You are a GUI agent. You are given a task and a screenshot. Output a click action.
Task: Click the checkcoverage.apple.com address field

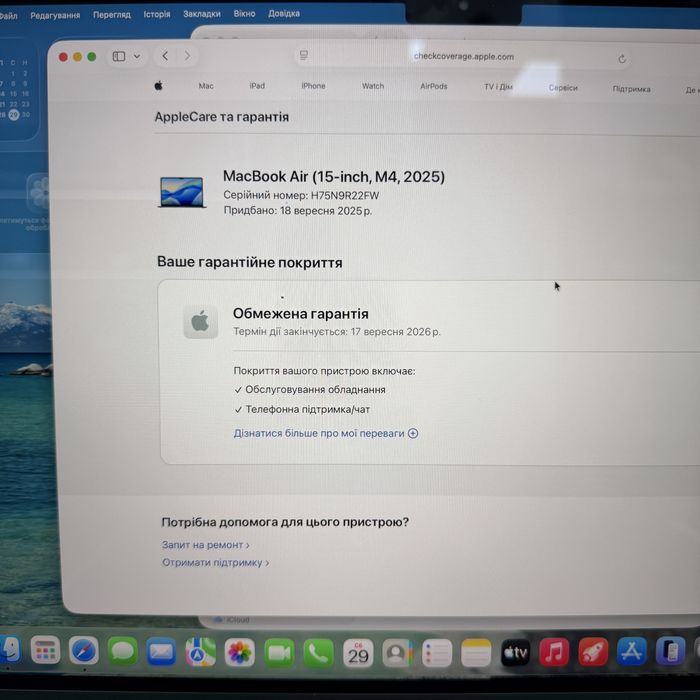tap(463, 57)
